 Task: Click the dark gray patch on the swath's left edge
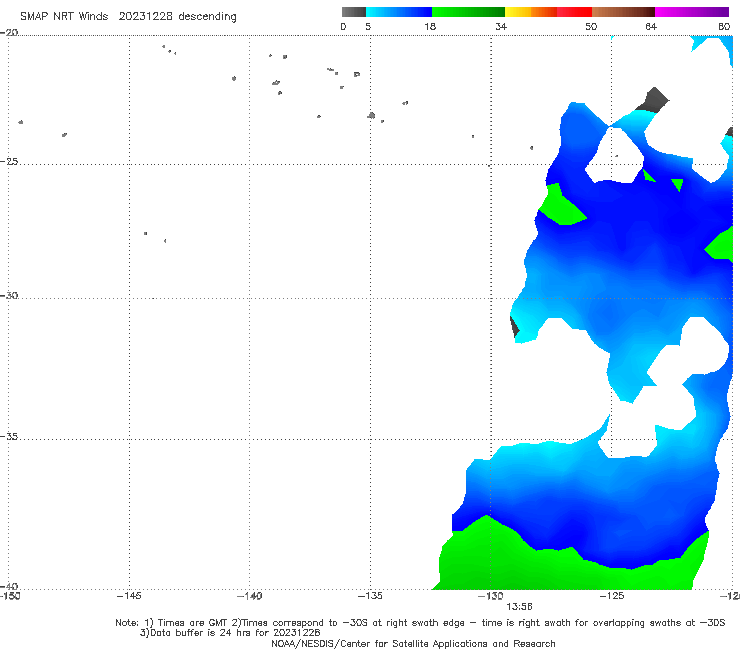click(514, 327)
